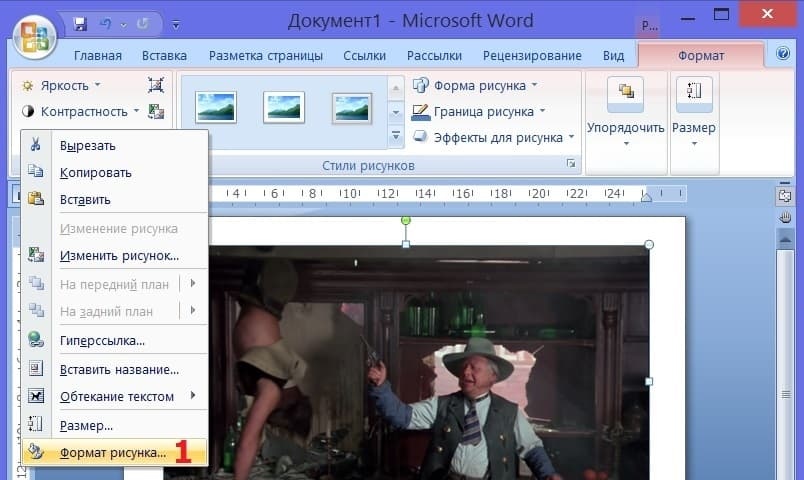Image resolution: width=804 pixels, height=480 pixels.
Task: Save the document with floppy icon
Action: (80, 24)
